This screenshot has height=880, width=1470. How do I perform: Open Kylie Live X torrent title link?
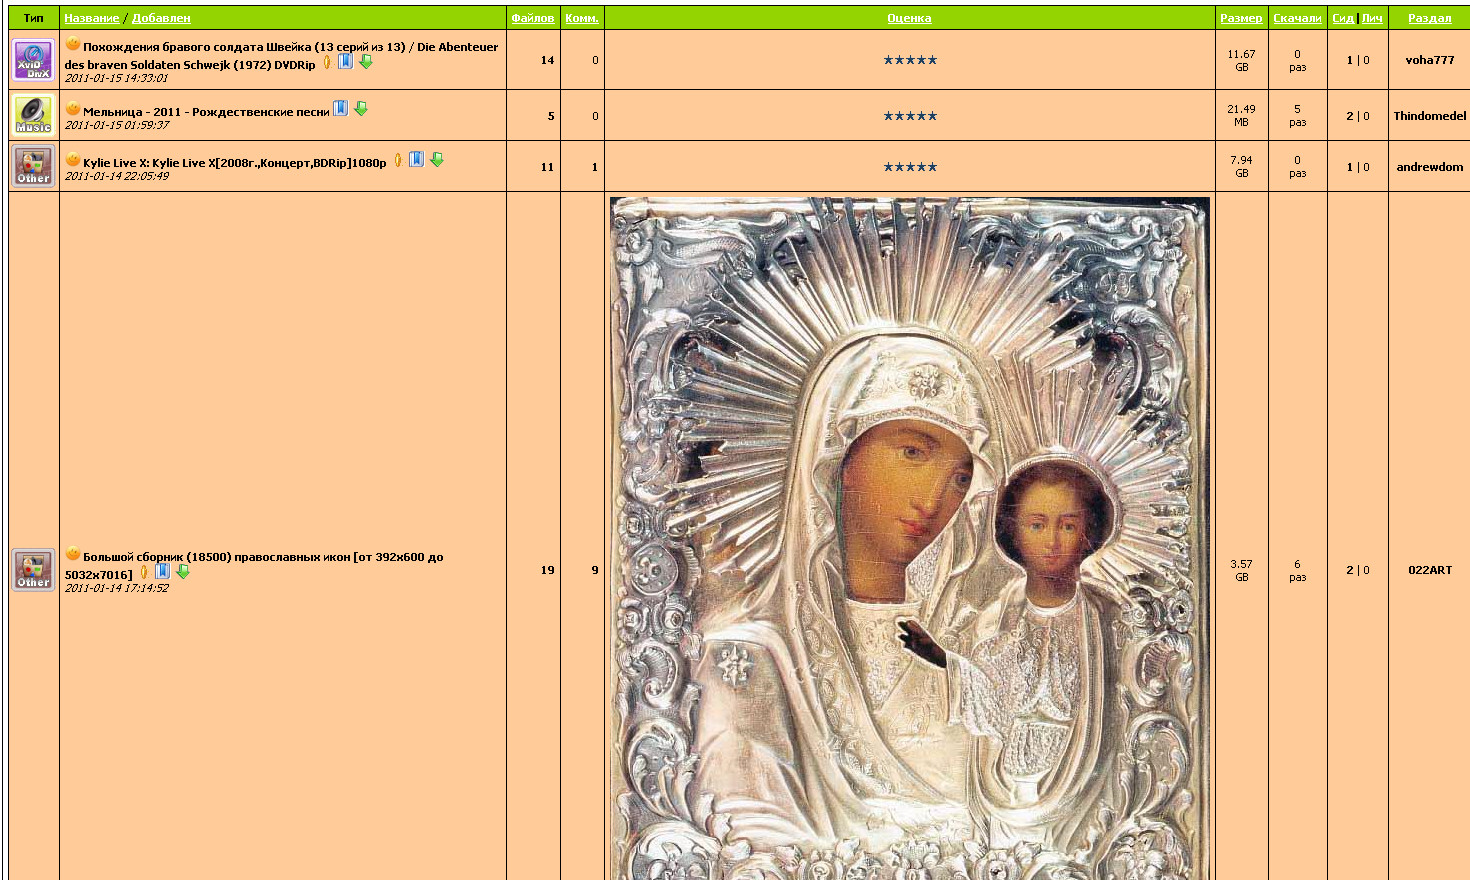tap(234, 163)
